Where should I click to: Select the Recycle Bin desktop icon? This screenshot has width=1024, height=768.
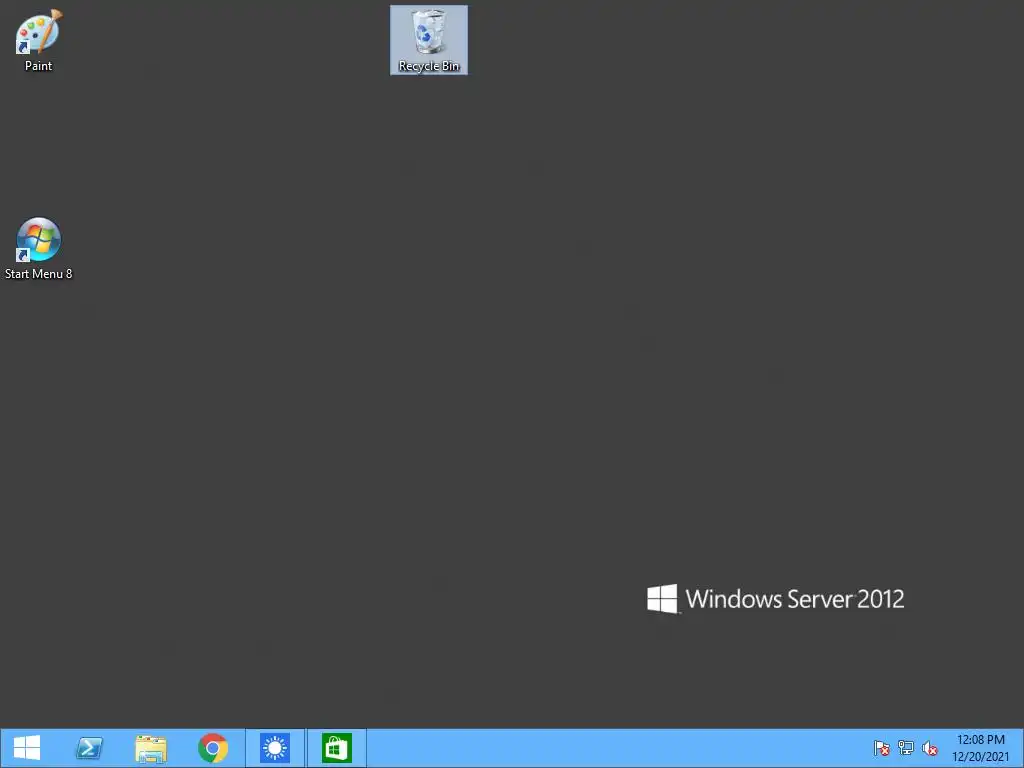[x=428, y=40]
